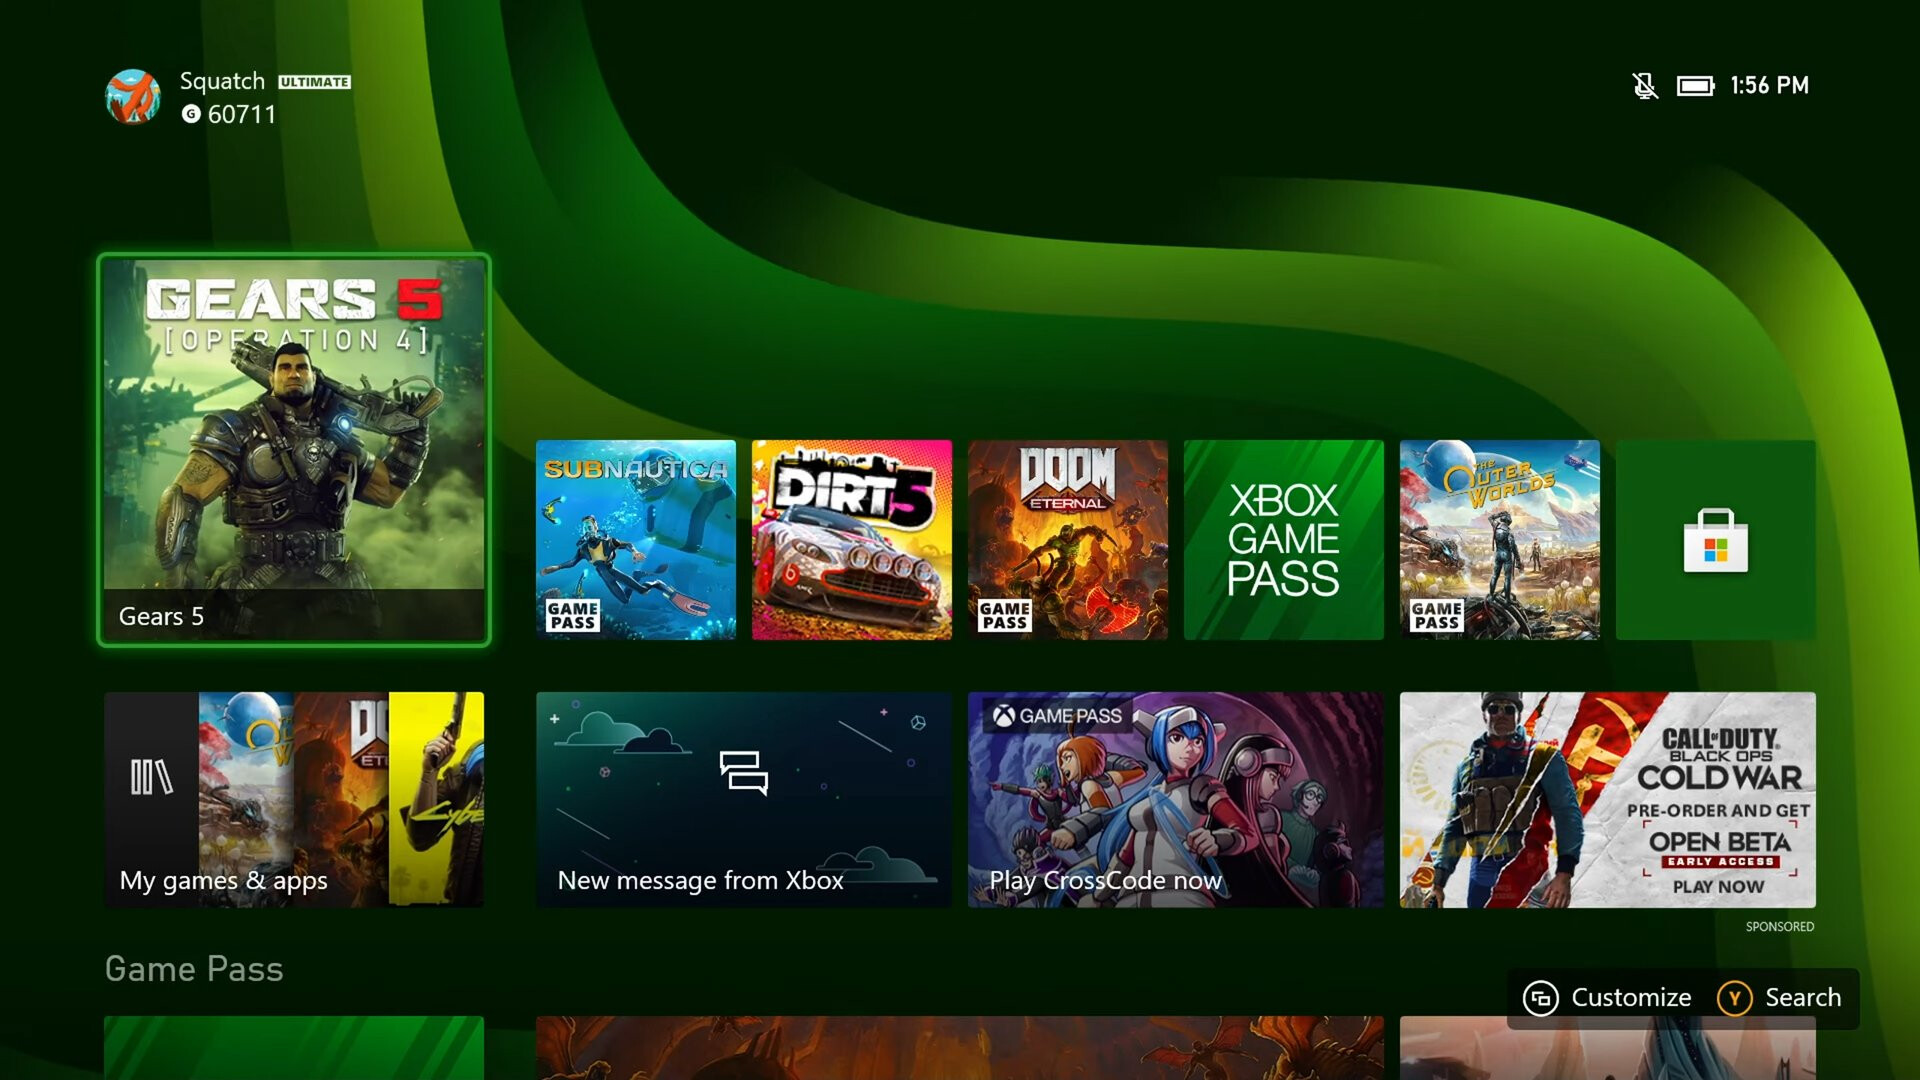Click the Gamerscore G icon
The height and width of the screenshot is (1080, 1920).
(x=191, y=114)
